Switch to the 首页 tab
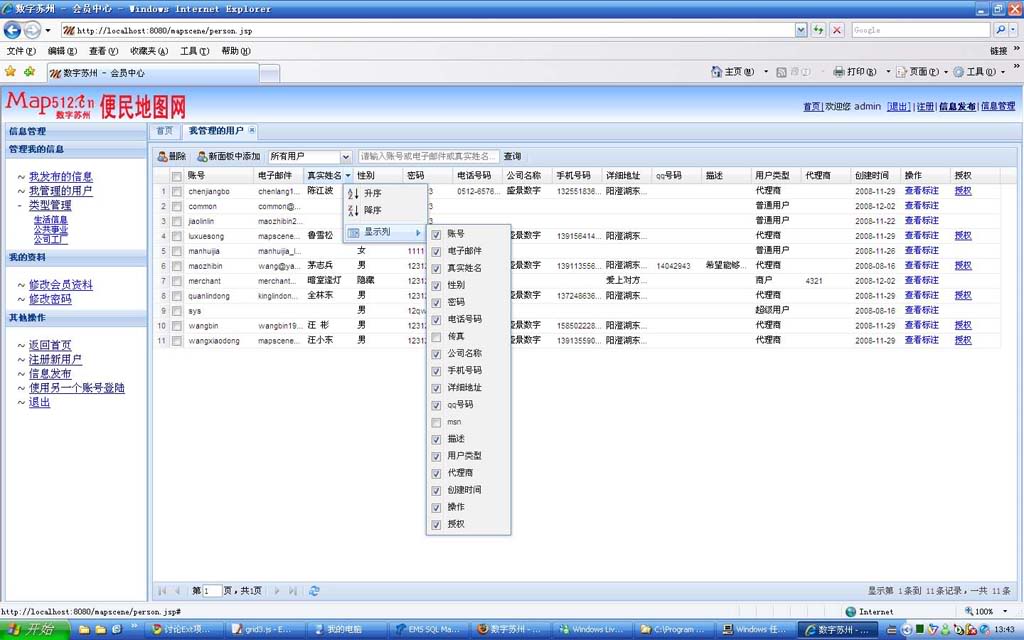The height and width of the screenshot is (640, 1024). [x=165, y=131]
